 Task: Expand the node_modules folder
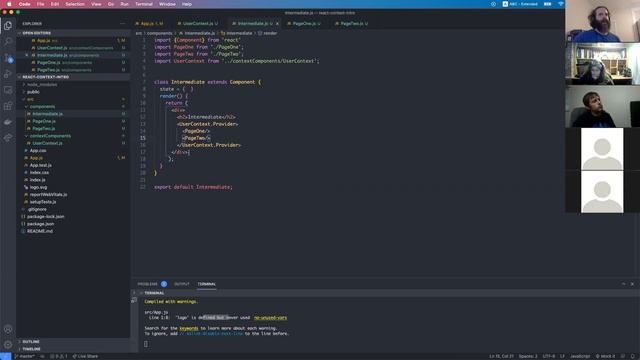(x=73, y=84)
